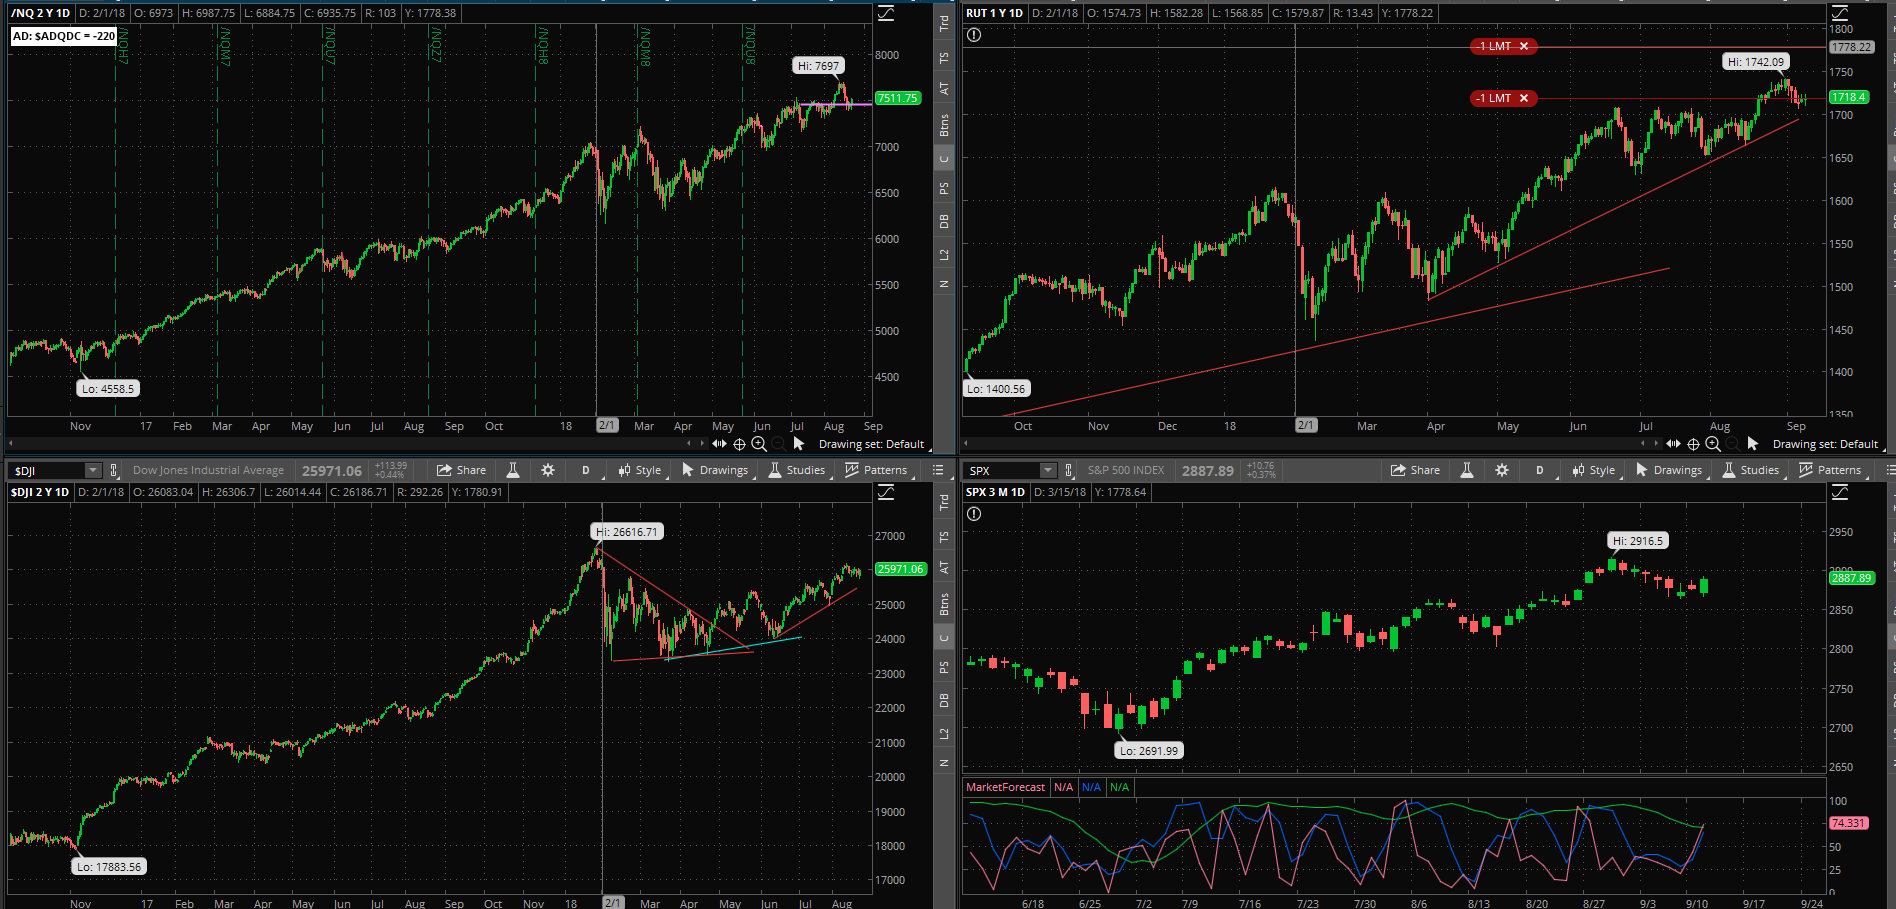
Task: Open Drawing set: Default on /NQ chart
Action: tap(871, 444)
